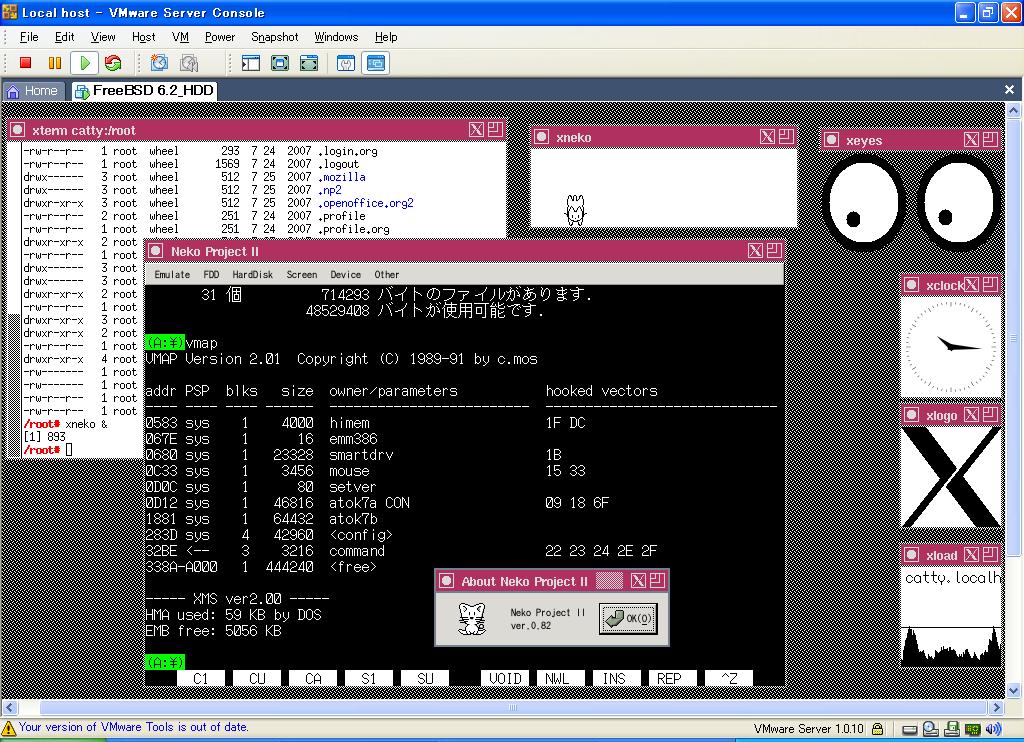Click the xterm window's left scrollbar
The height and width of the screenshot is (742, 1024).
pos(14,300)
